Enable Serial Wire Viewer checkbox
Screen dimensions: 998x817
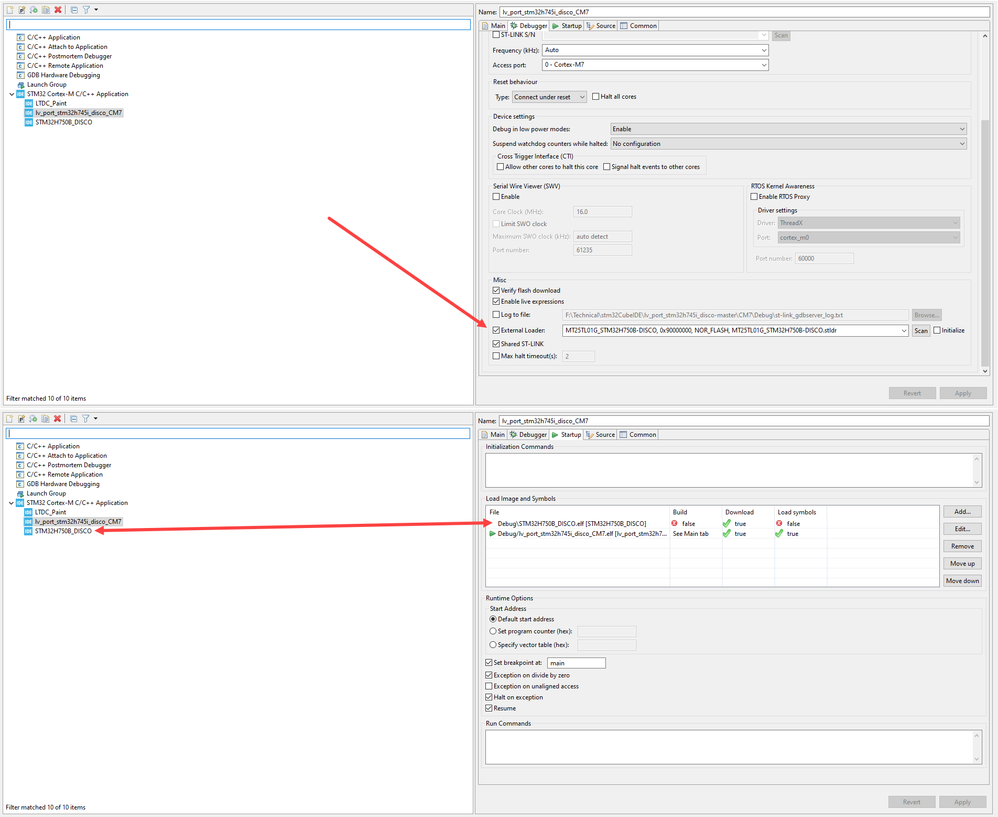[x=496, y=197]
